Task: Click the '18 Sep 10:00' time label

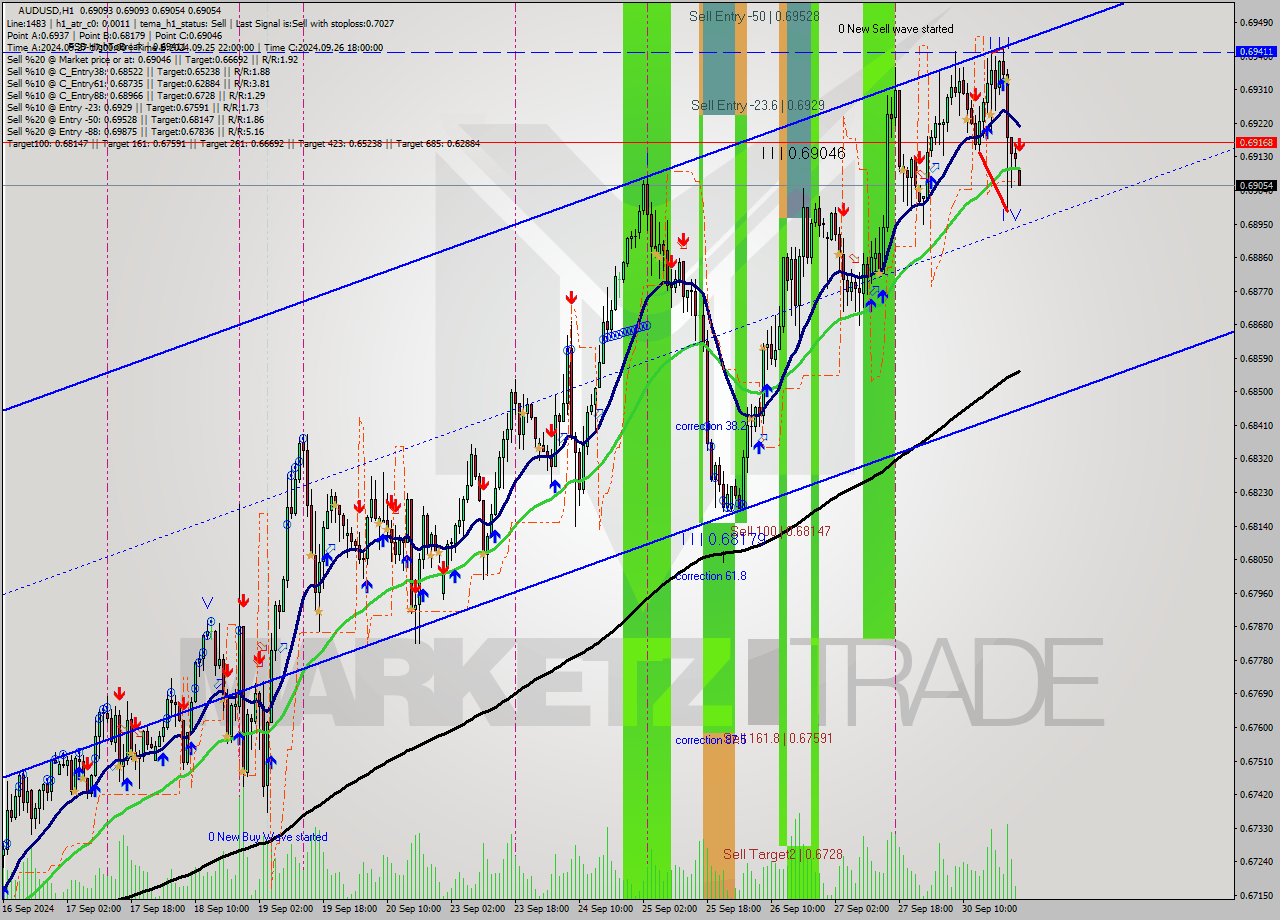Action: [x=222, y=909]
